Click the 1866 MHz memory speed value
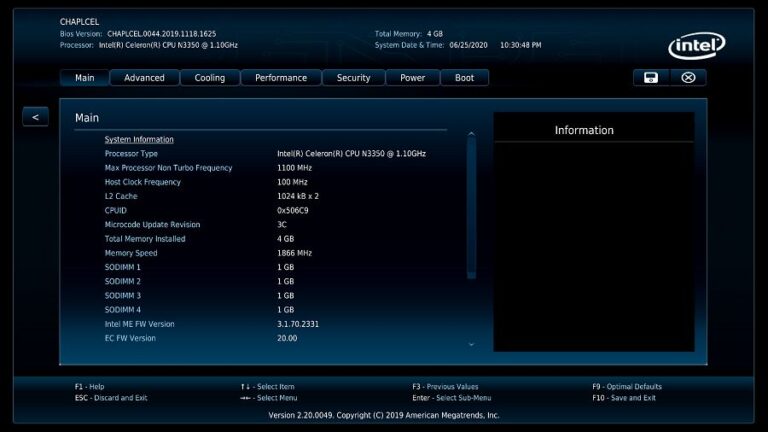Viewport: 768px width, 432px height. click(x=294, y=253)
